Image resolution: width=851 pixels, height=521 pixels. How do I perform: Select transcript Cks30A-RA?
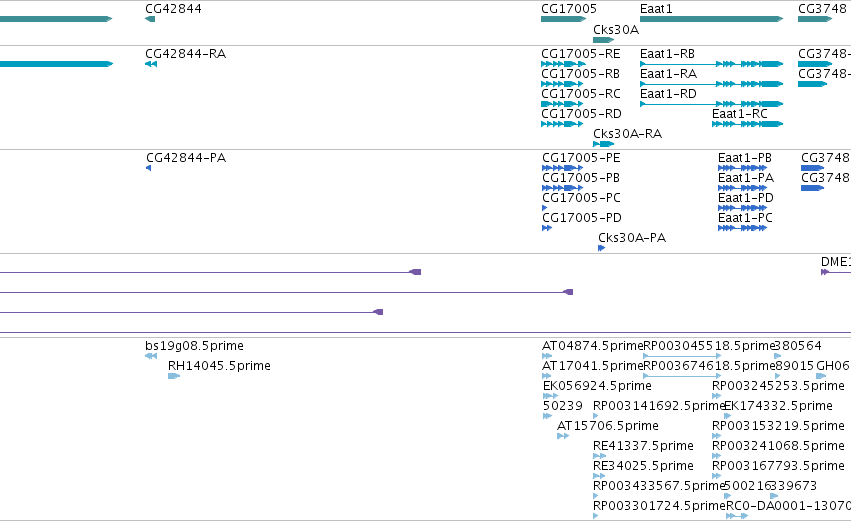[x=627, y=134]
